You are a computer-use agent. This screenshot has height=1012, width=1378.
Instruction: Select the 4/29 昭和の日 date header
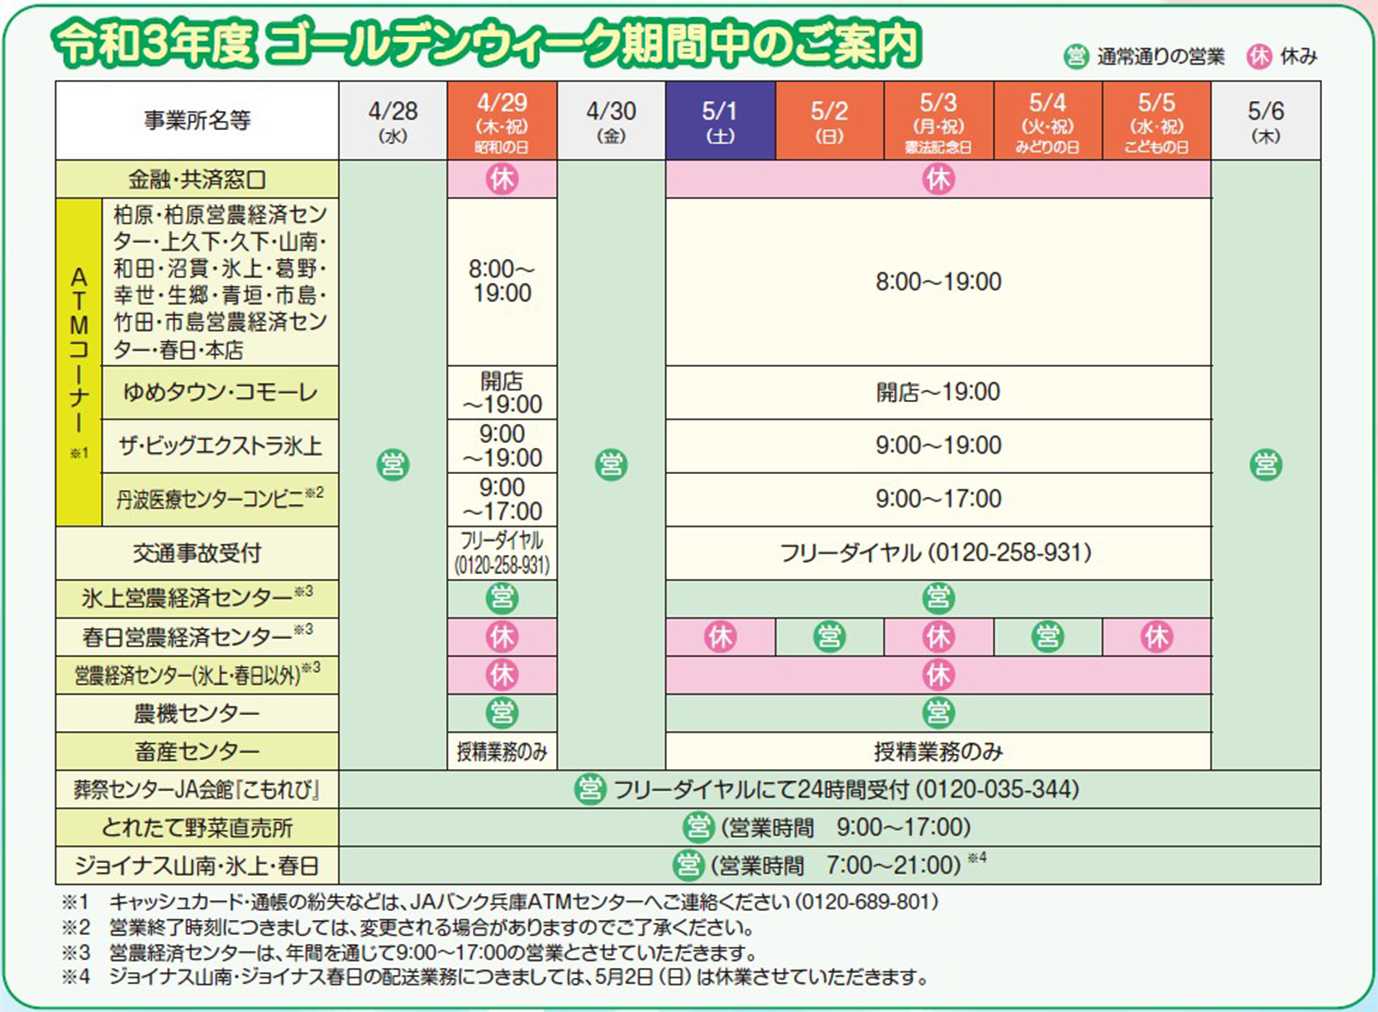point(502,120)
